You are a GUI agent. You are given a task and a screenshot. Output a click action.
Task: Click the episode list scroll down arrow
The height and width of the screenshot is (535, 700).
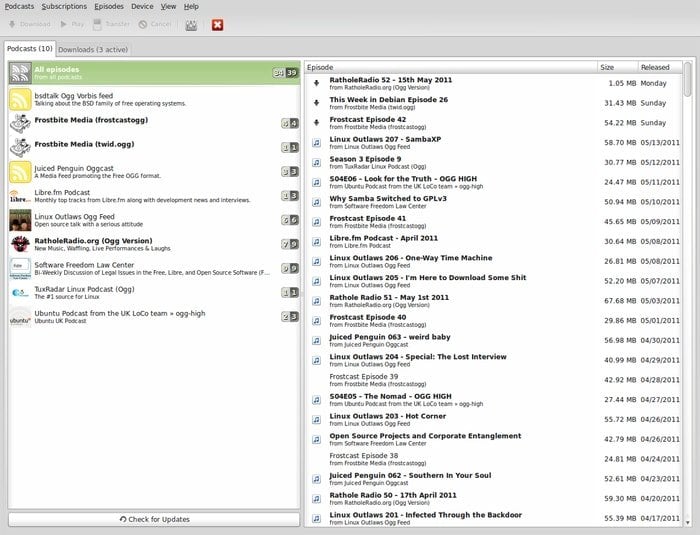point(688,522)
